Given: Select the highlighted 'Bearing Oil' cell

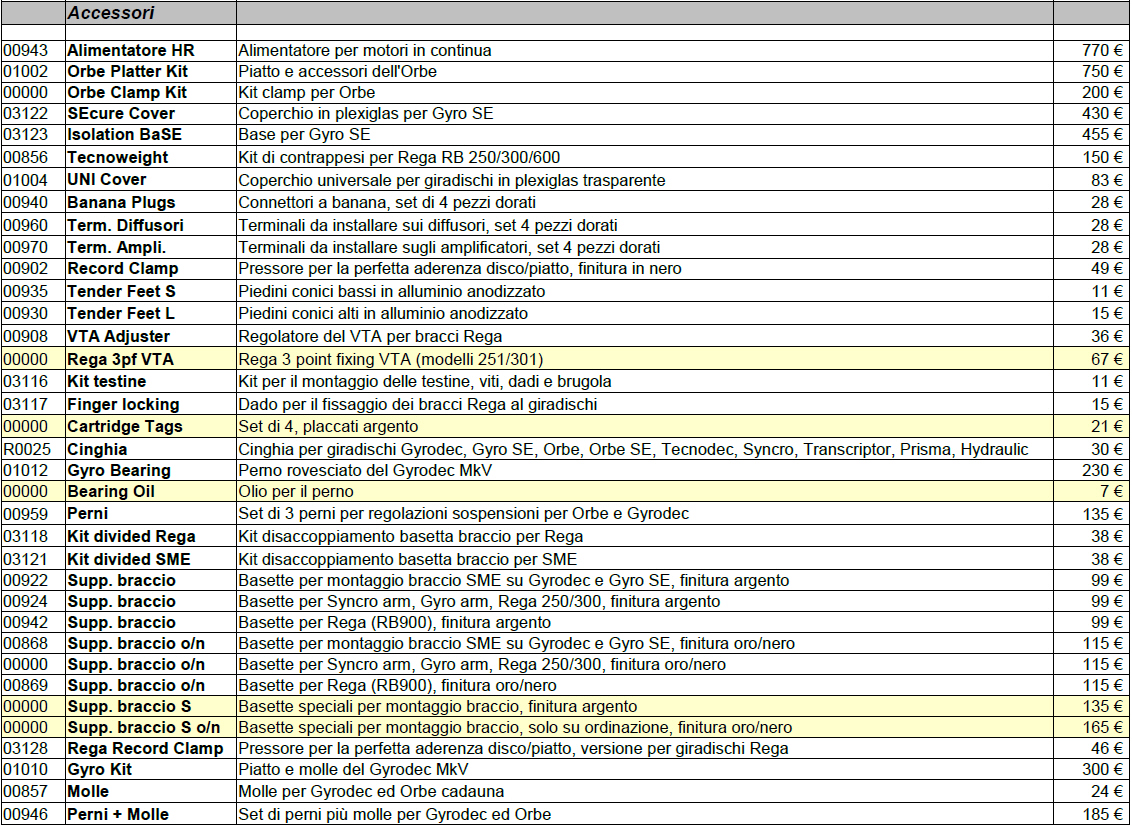Looking at the screenshot, I should pos(151,492).
